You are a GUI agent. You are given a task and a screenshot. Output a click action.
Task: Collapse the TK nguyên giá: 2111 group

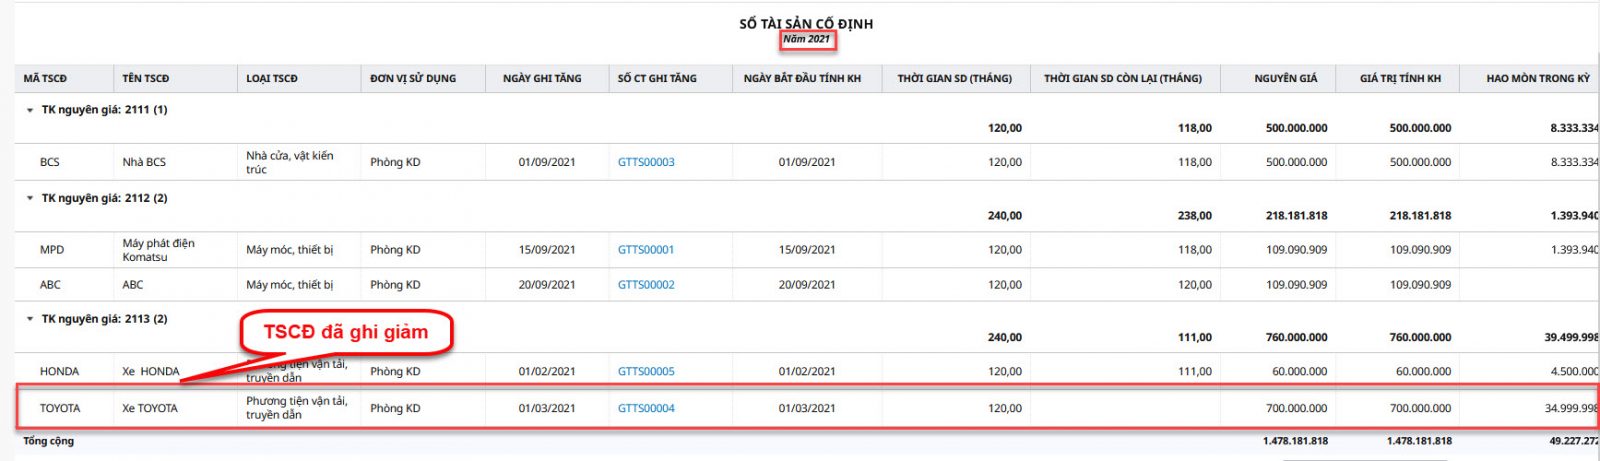pos(30,110)
